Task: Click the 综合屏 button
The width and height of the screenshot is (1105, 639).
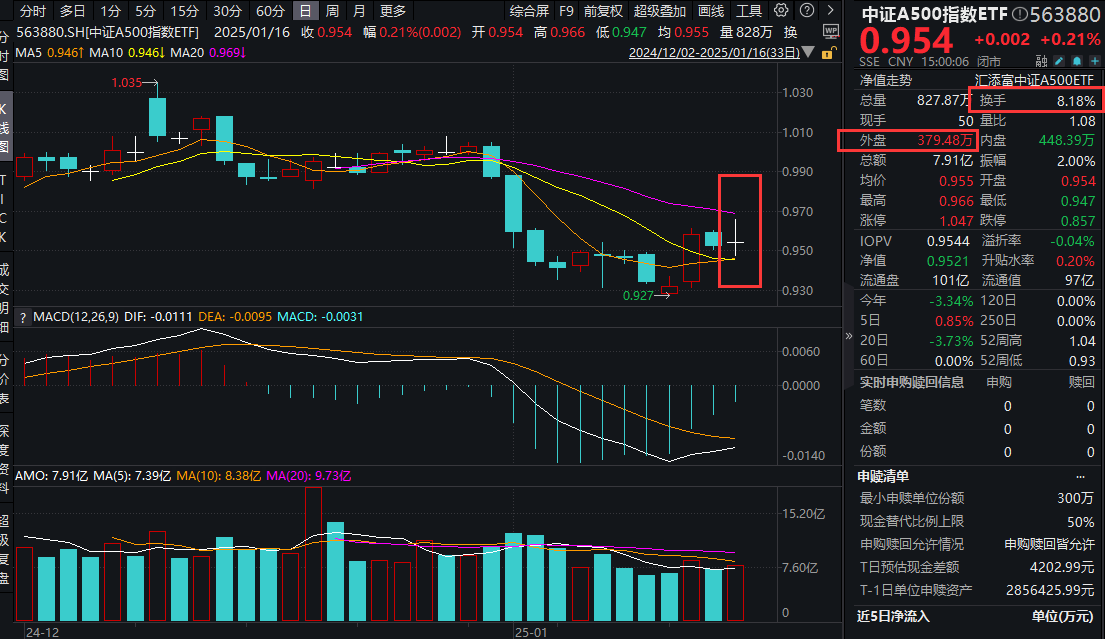Action: [x=529, y=11]
